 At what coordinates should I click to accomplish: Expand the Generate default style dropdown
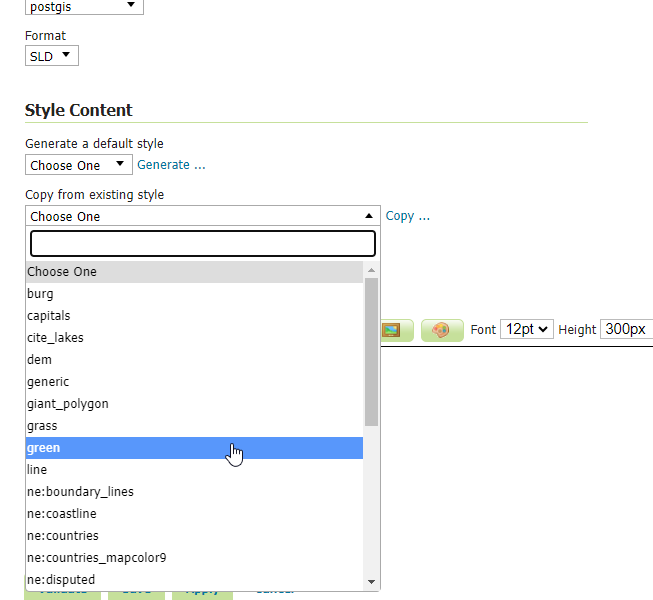coord(78,165)
